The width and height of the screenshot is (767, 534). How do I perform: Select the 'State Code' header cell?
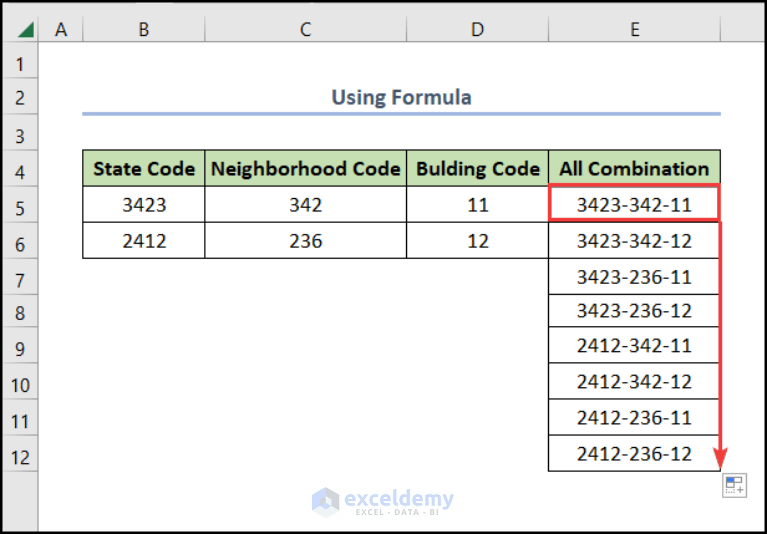144,168
